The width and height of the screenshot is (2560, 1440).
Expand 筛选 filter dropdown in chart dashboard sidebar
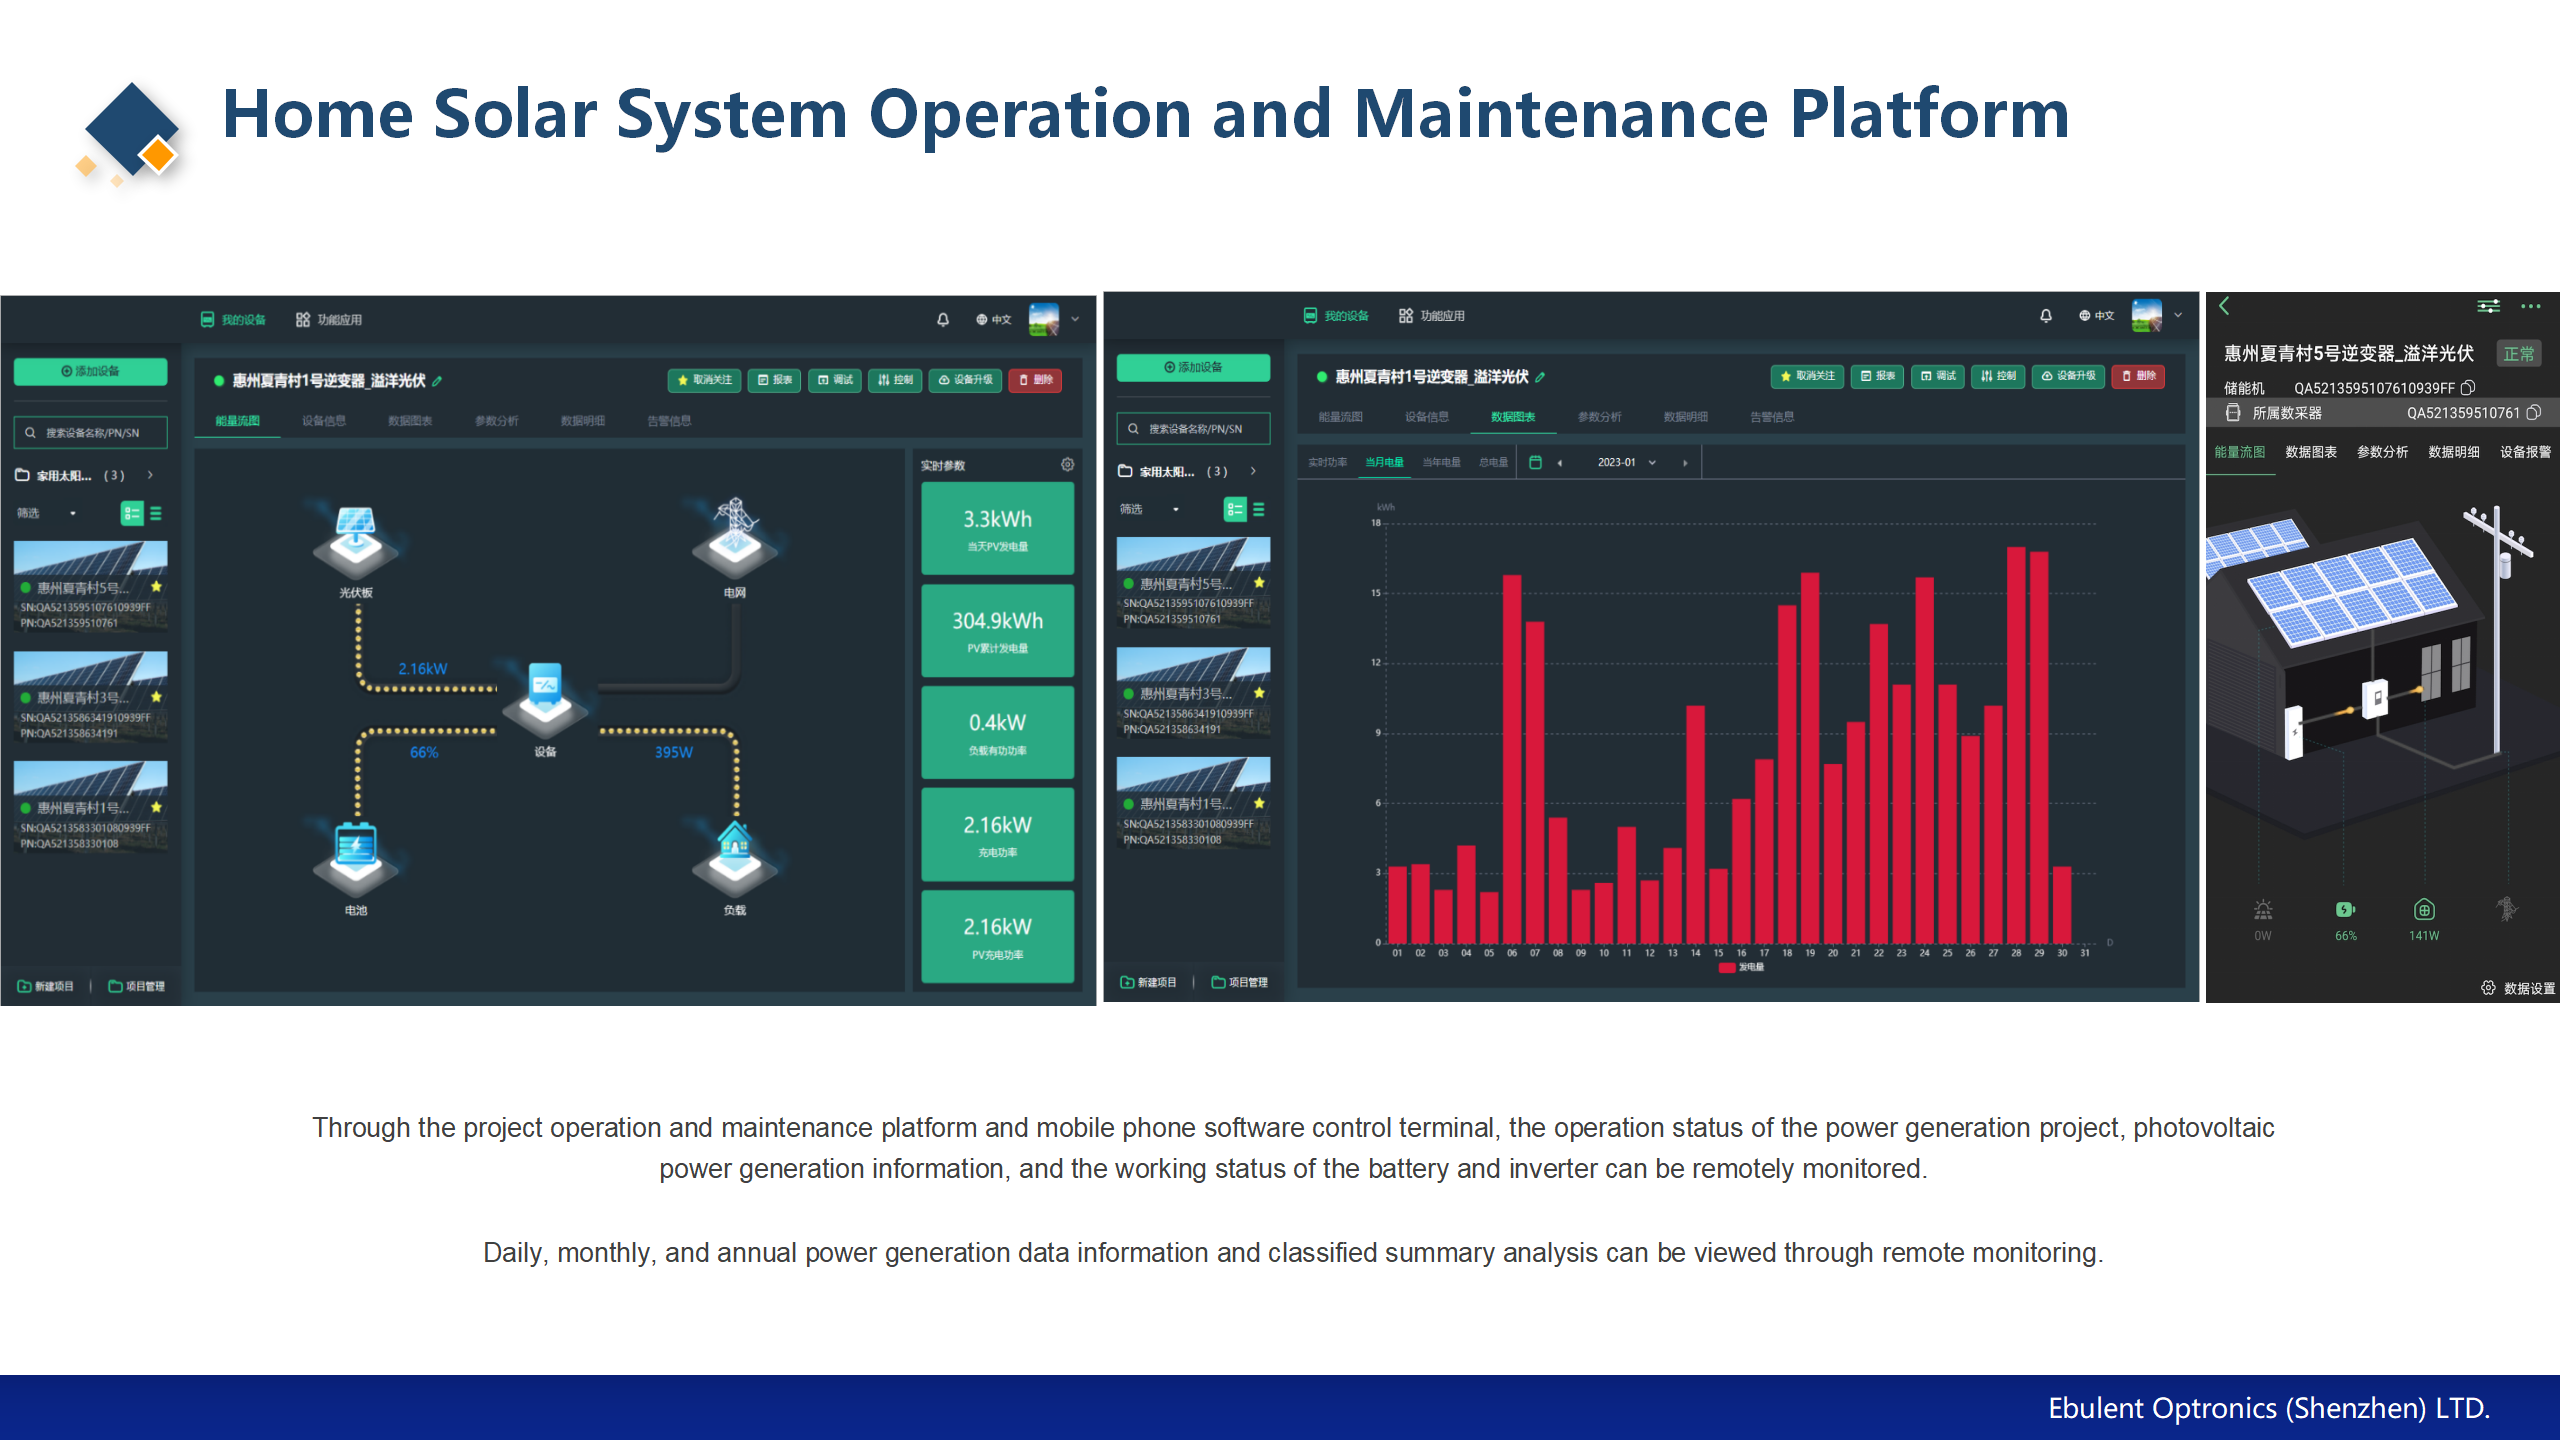coord(1176,509)
